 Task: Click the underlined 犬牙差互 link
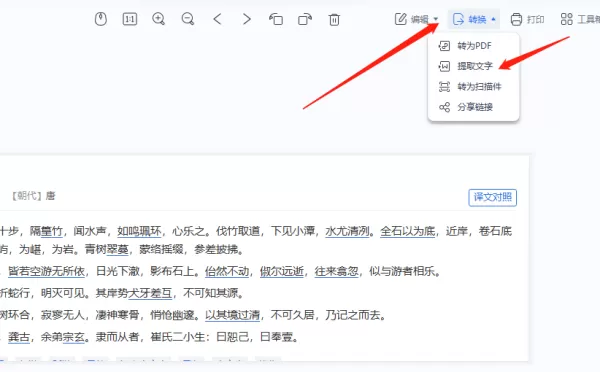coord(150,293)
